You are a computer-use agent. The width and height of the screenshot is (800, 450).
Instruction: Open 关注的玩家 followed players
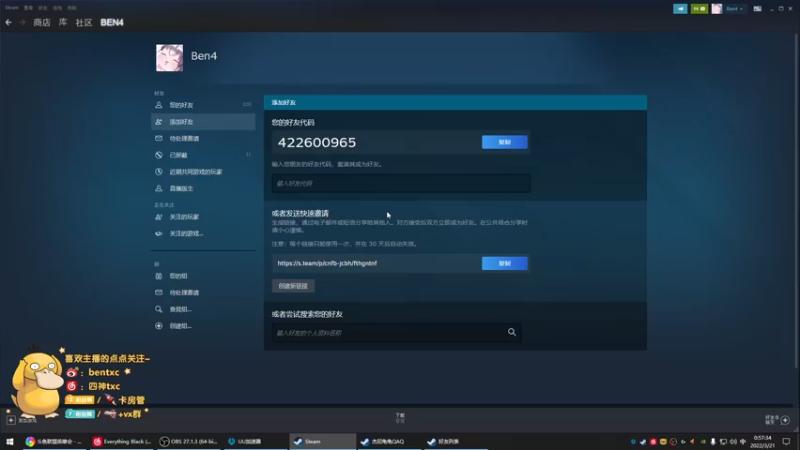[x=203, y=217]
